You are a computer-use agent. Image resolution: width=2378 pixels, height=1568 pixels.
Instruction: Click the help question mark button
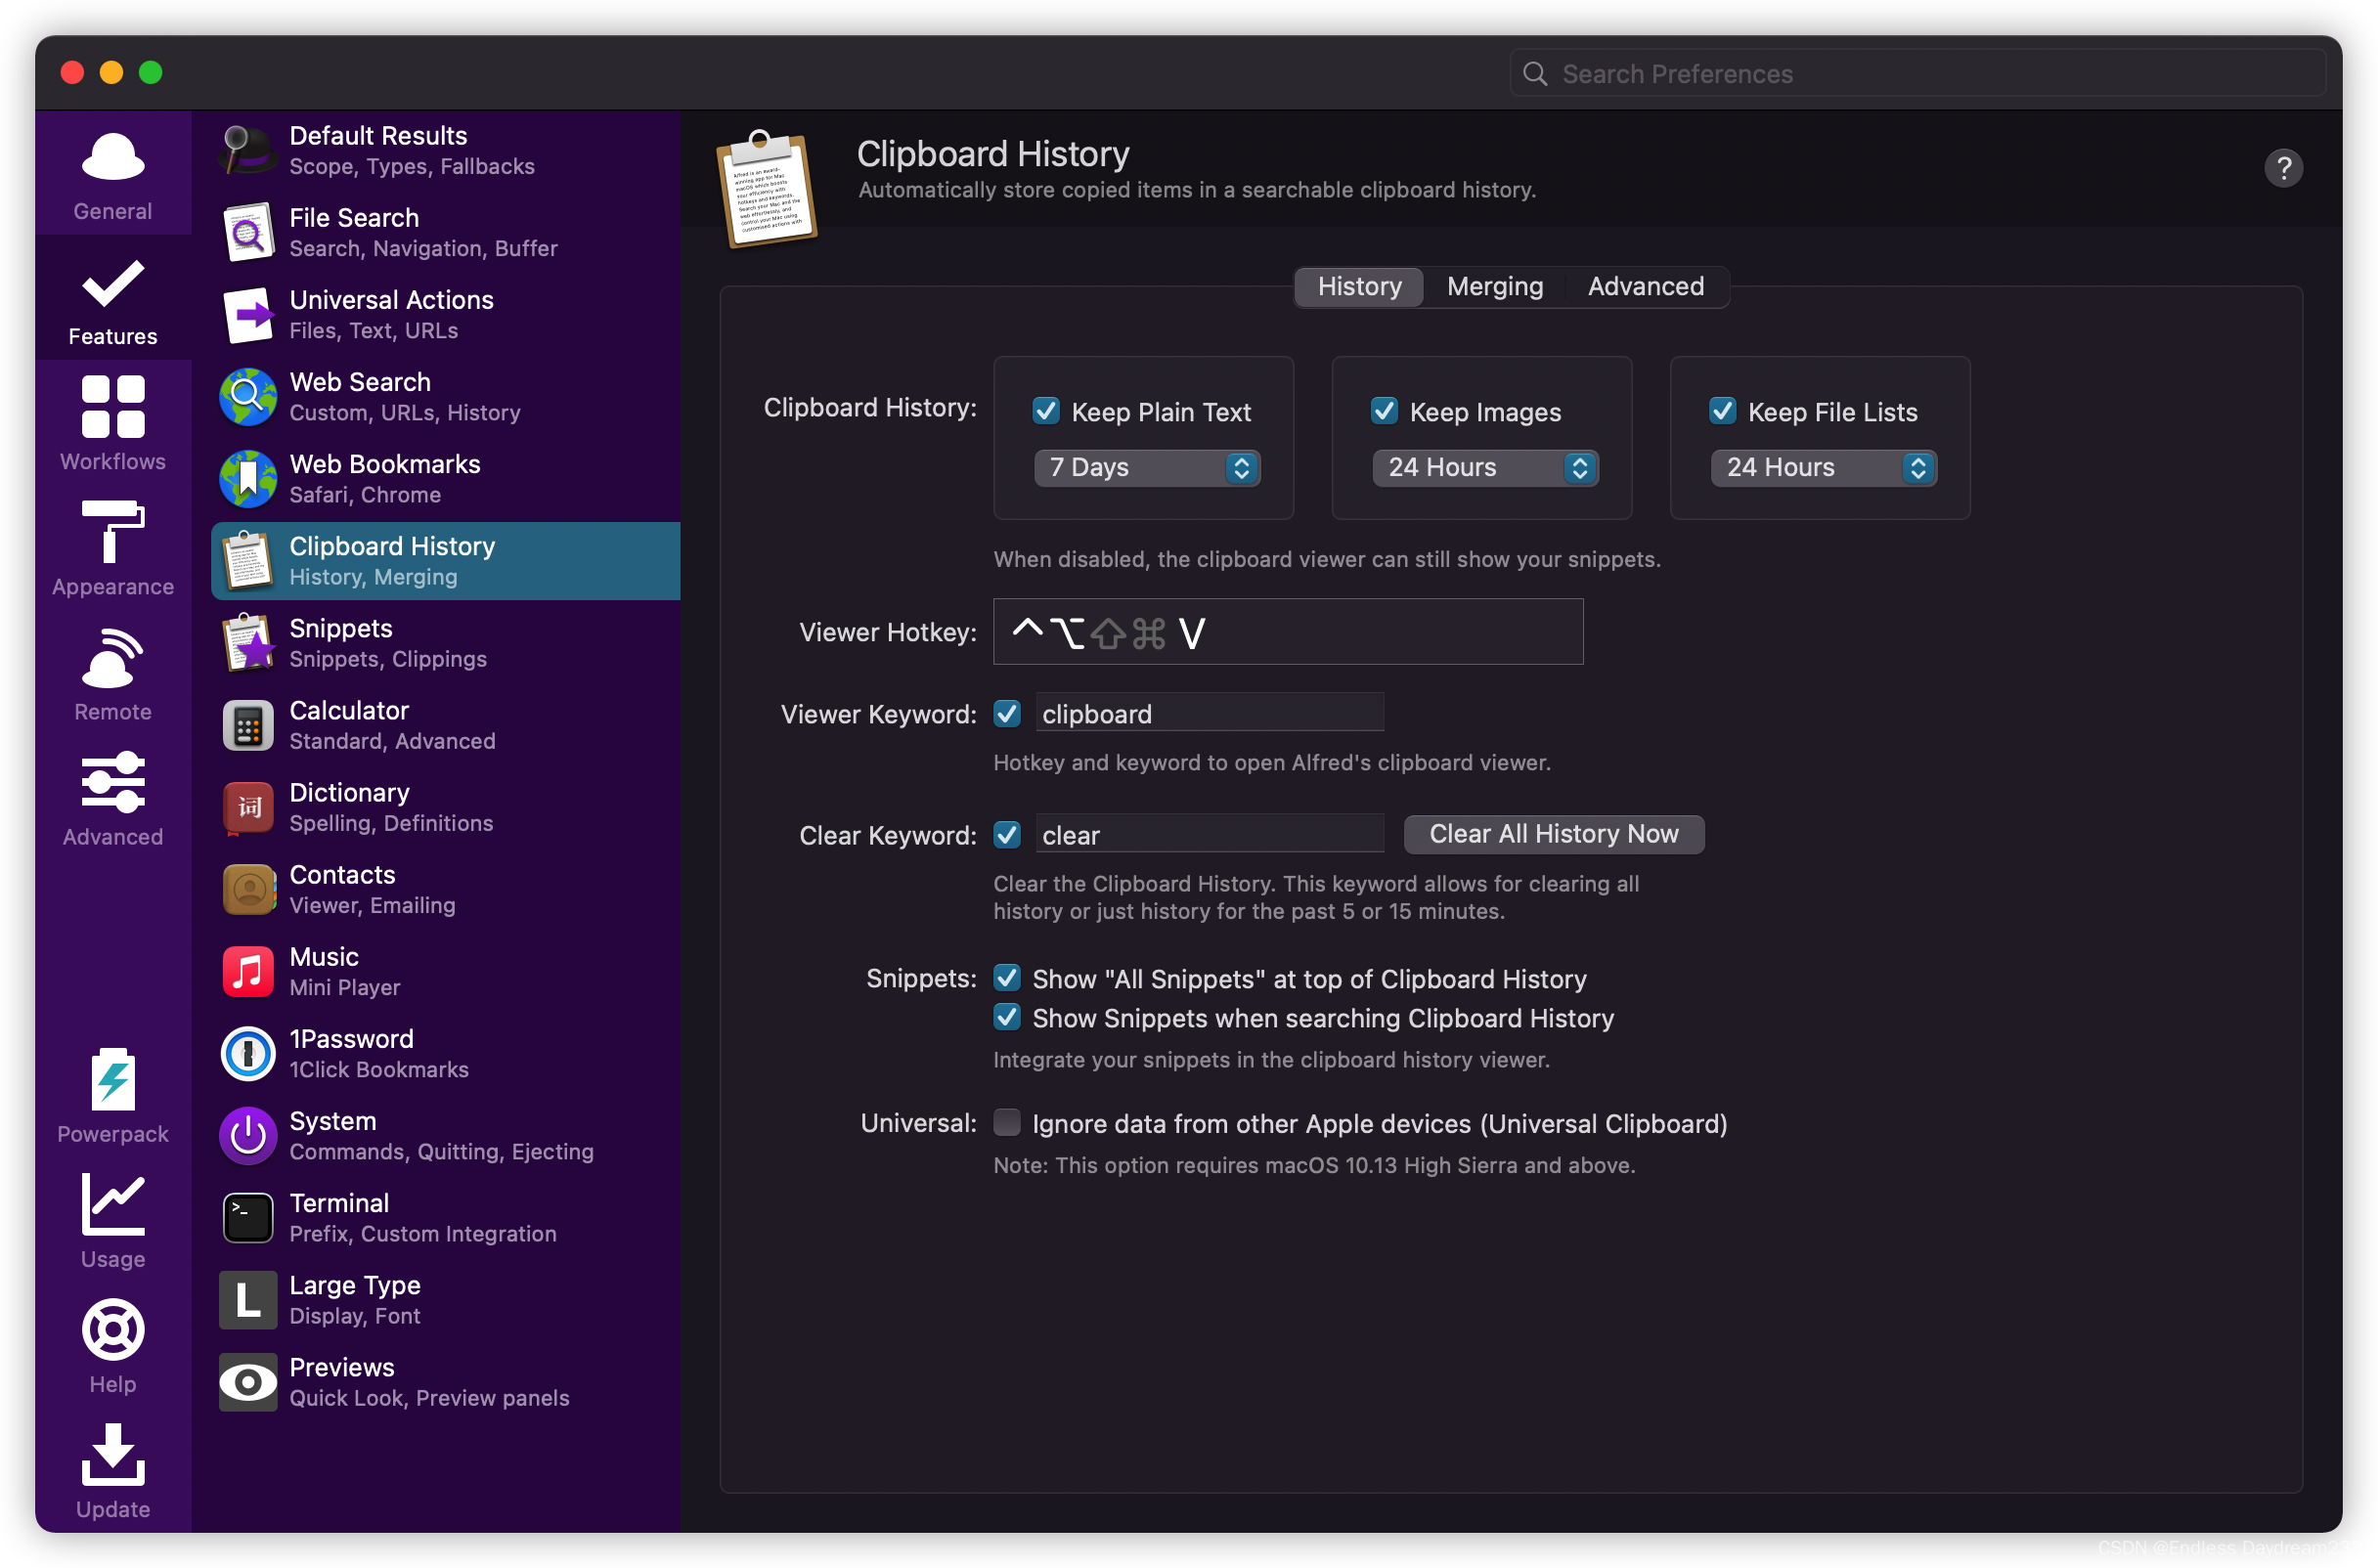[2283, 168]
